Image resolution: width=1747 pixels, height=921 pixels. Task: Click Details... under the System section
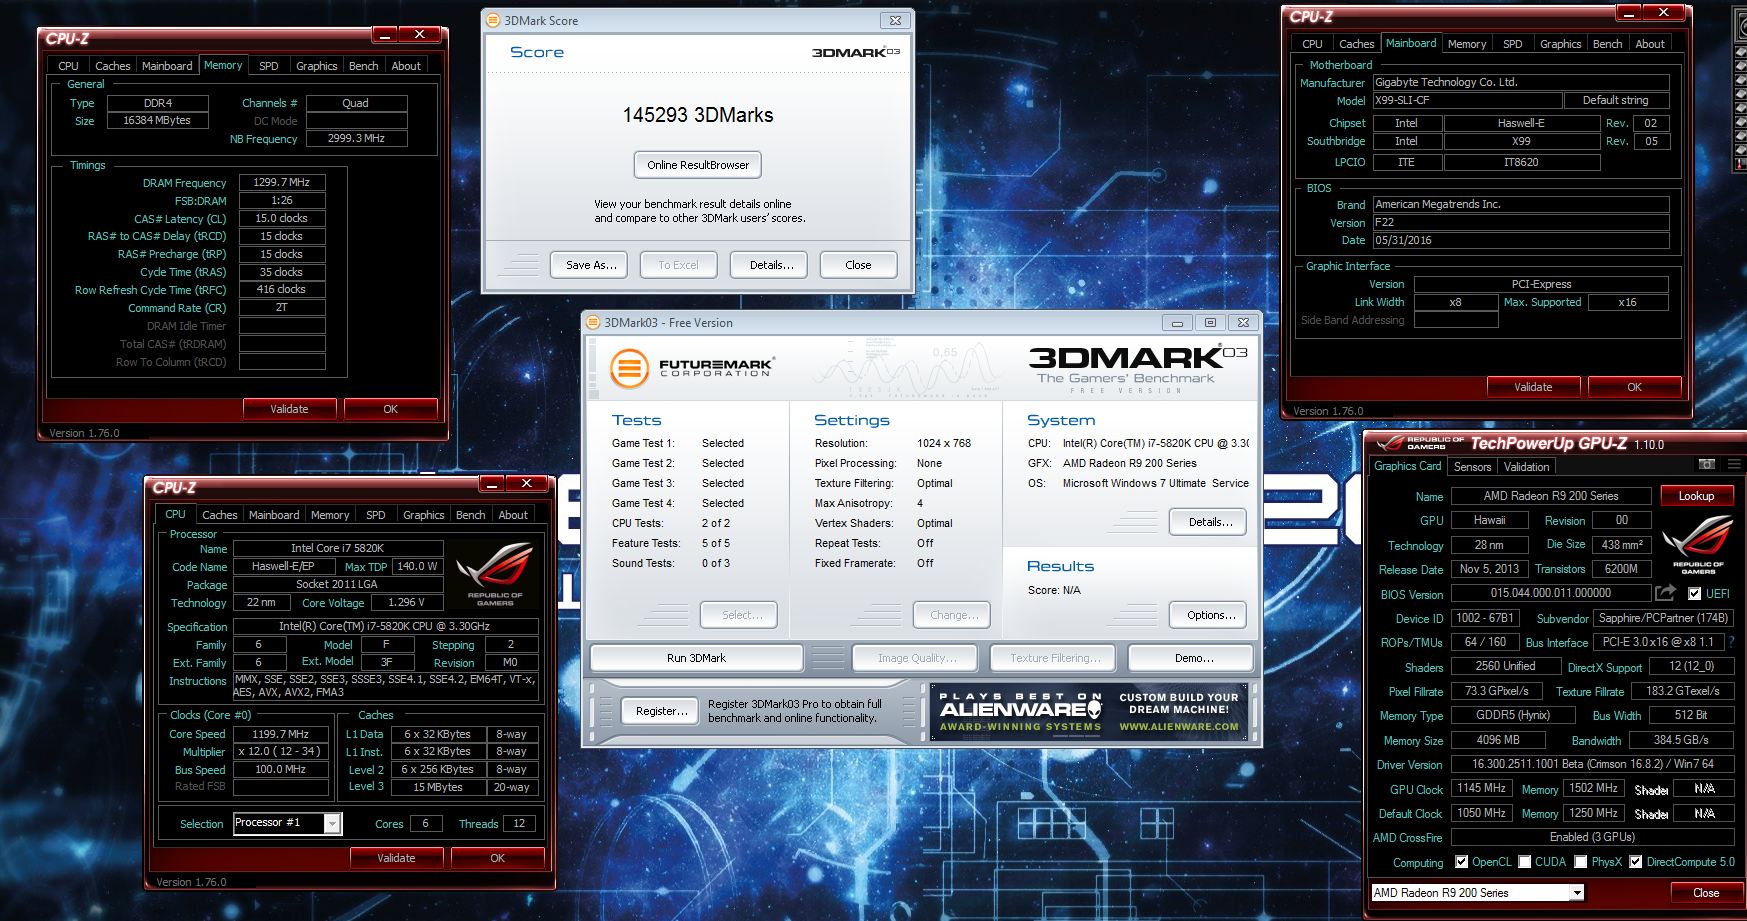click(1209, 522)
